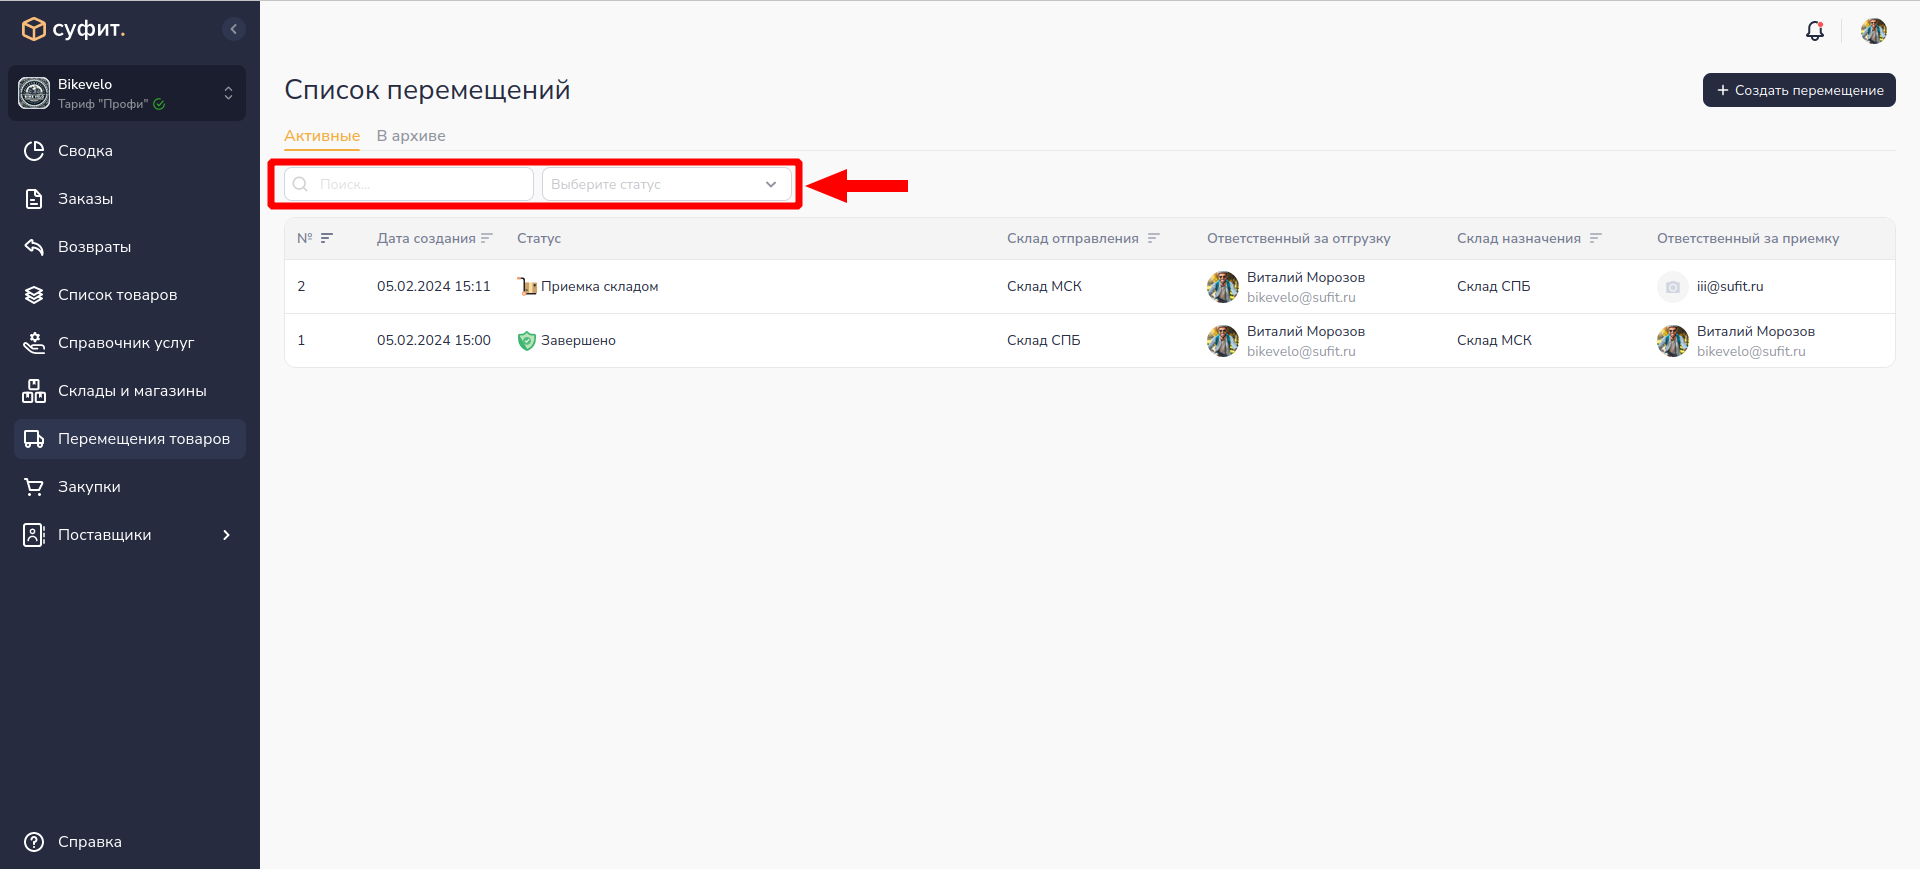Click Склад МСК in transfer 2 departure
1920x869 pixels.
[1045, 286]
